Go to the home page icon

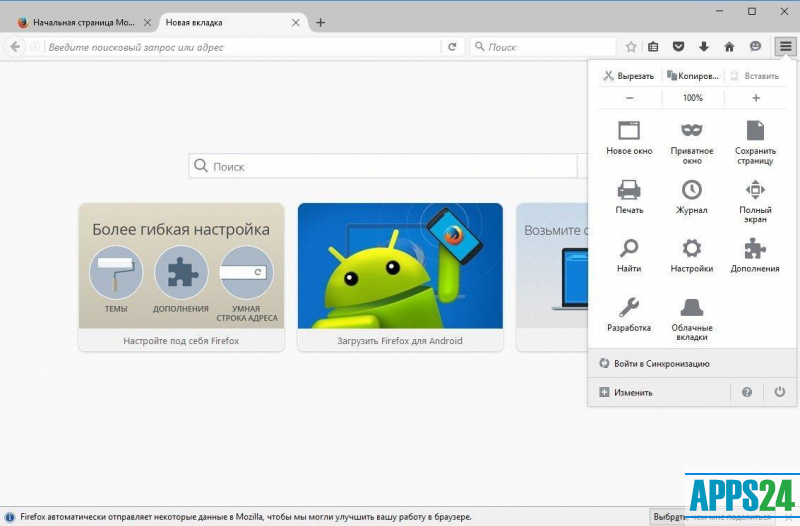[729, 47]
